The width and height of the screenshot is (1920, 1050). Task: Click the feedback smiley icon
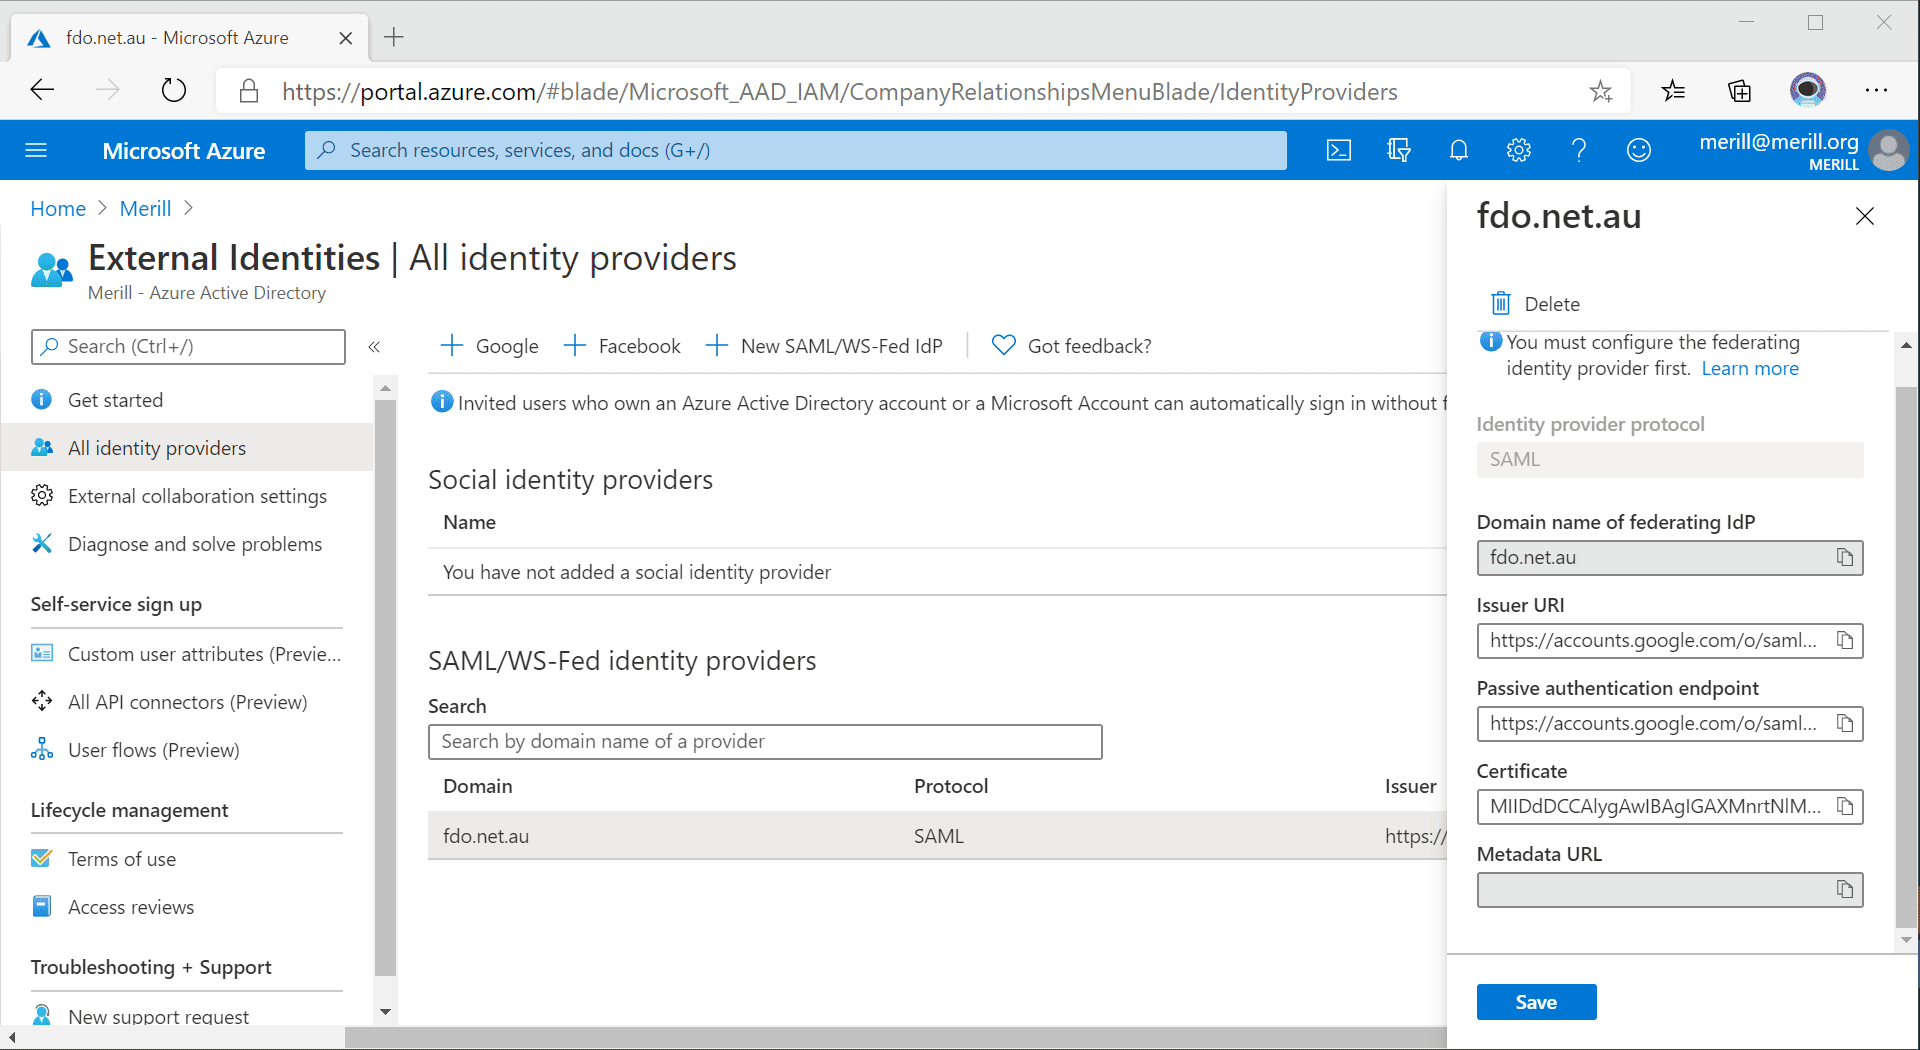[x=1639, y=150]
